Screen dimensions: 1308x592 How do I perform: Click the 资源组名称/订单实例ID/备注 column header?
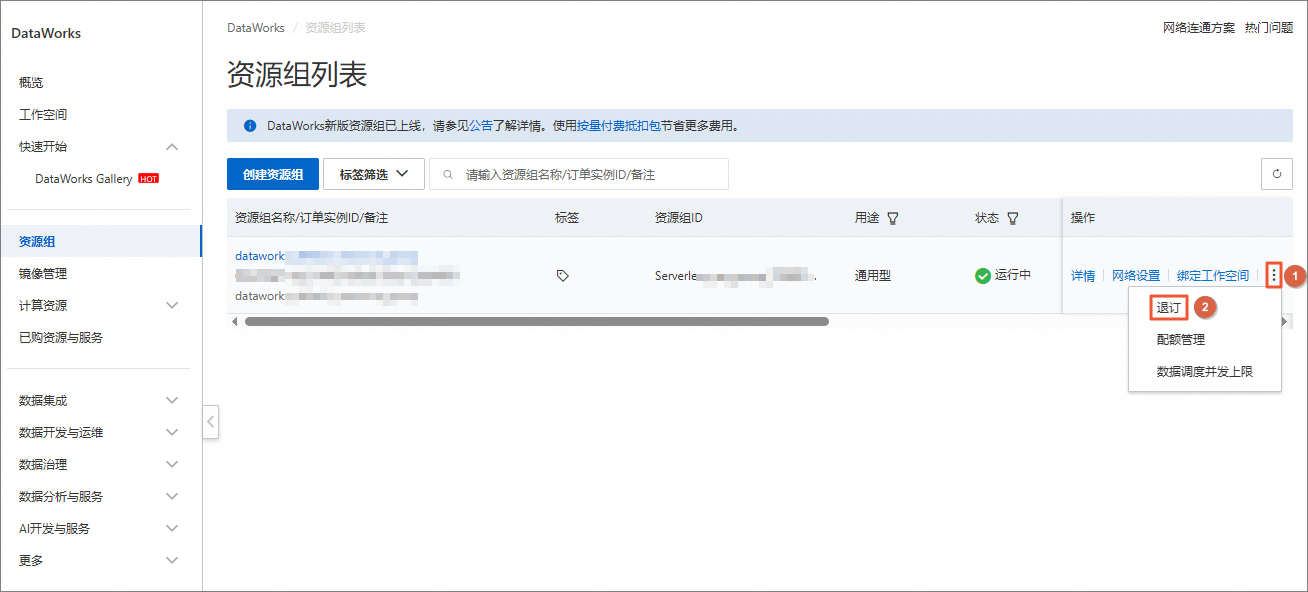point(311,218)
